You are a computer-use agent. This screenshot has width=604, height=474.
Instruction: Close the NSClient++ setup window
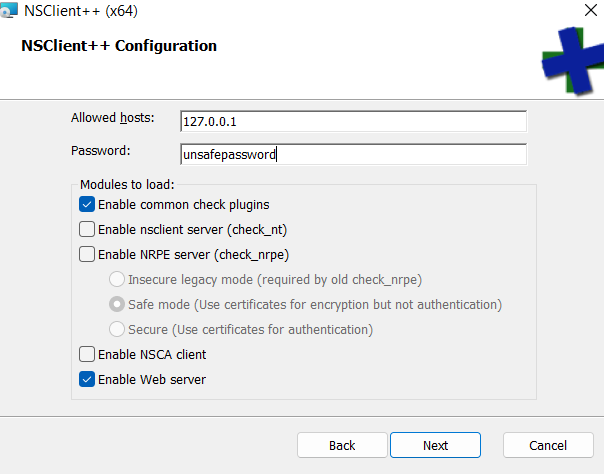point(591,10)
